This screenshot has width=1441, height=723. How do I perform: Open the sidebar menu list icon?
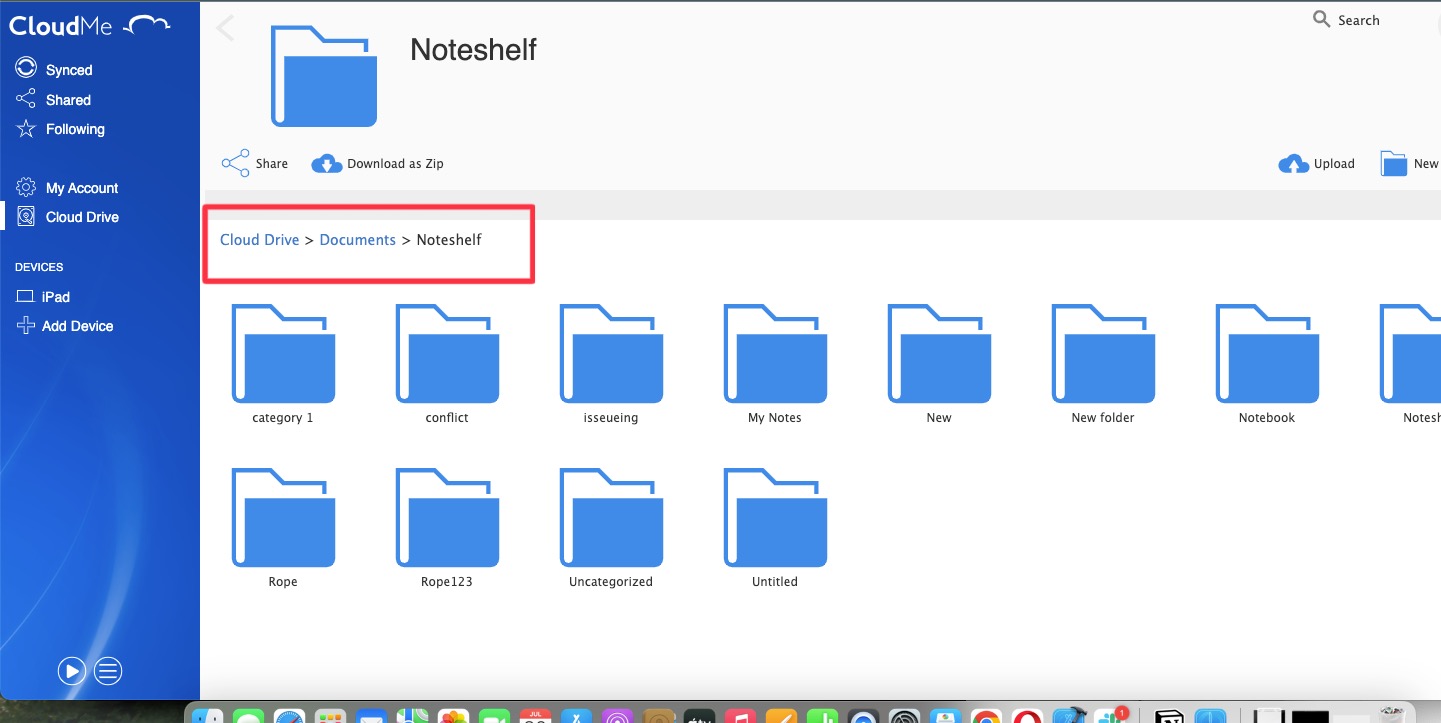click(x=108, y=671)
